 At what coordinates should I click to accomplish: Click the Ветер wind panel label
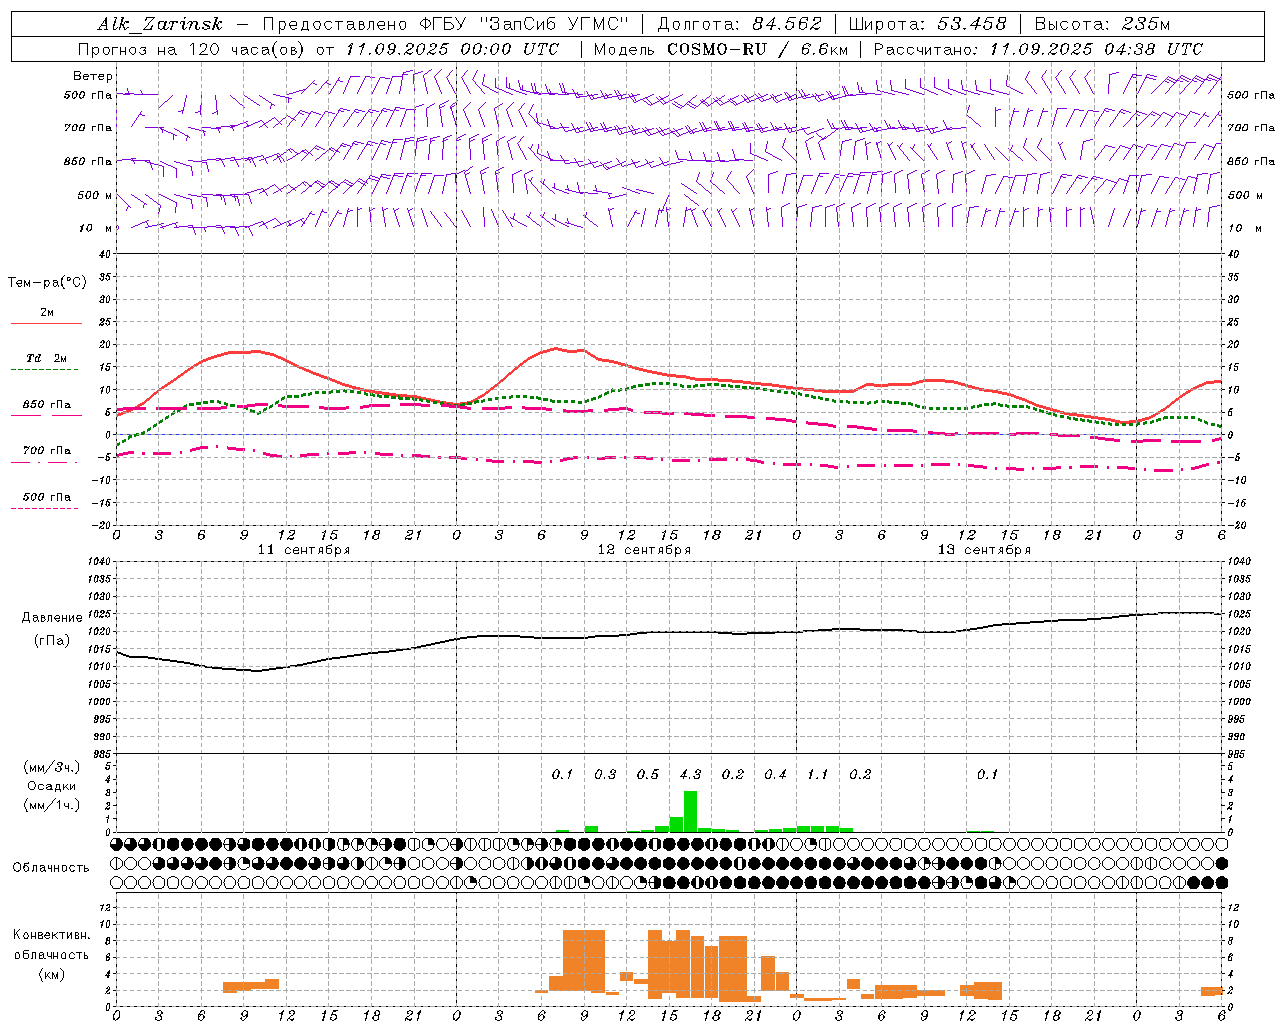click(x=93, y=76)
